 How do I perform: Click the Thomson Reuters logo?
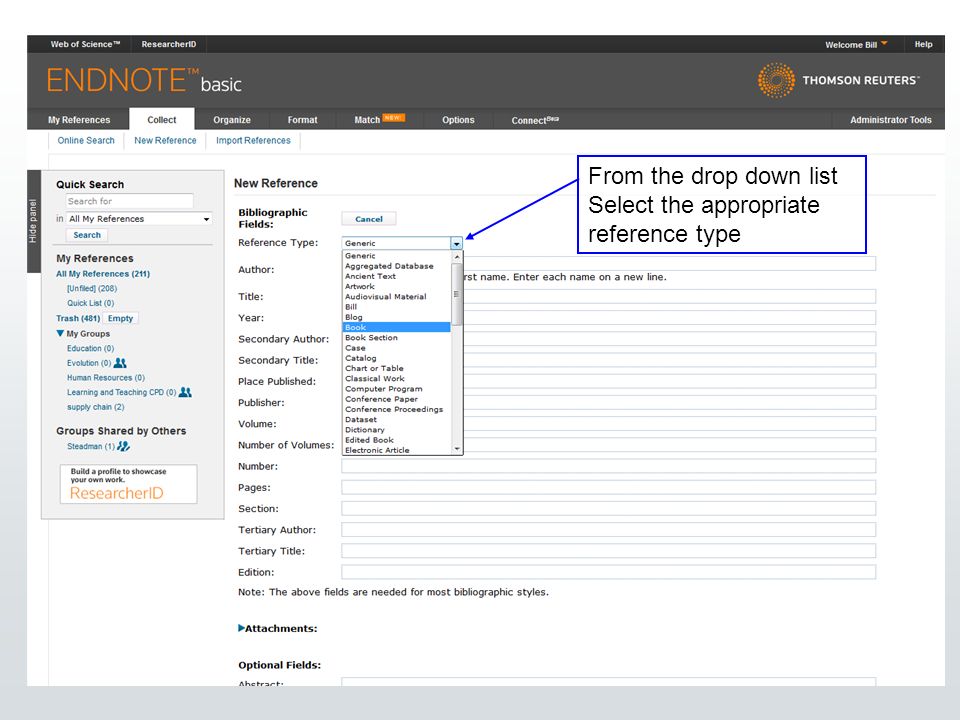(838, 80)
